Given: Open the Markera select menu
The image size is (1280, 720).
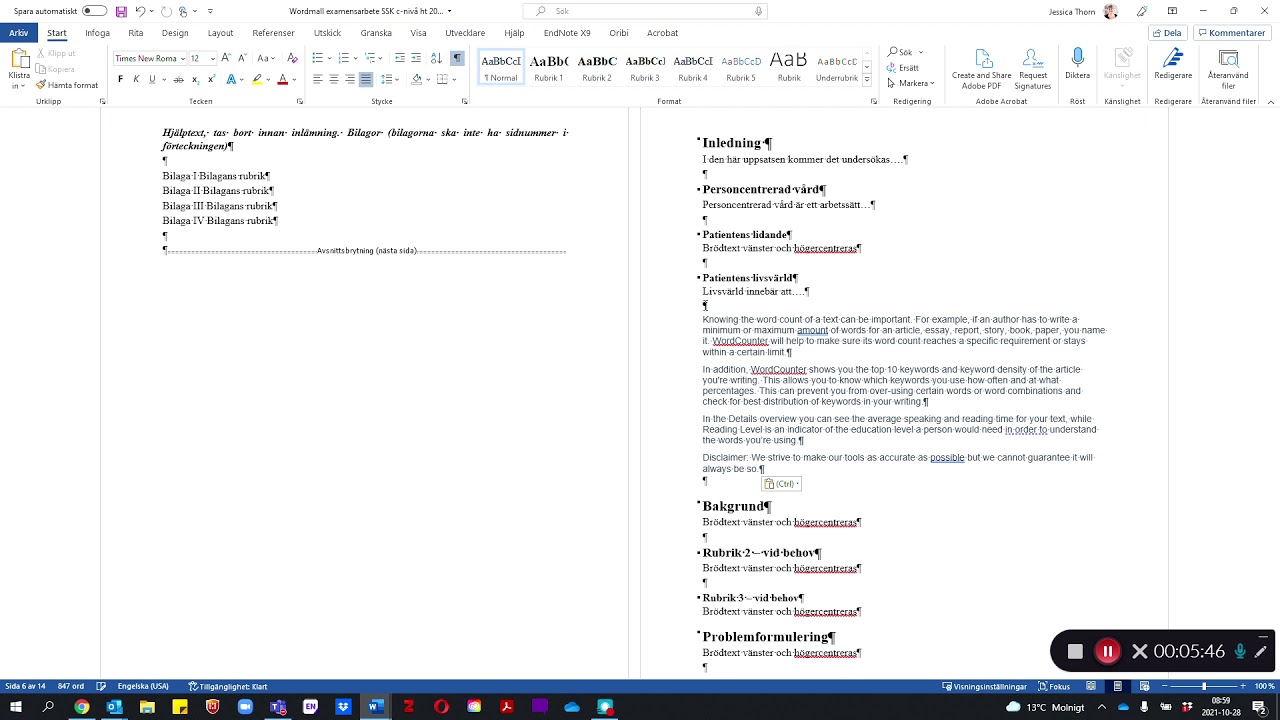Looking at the screenshot, I should tap(911, 83).
